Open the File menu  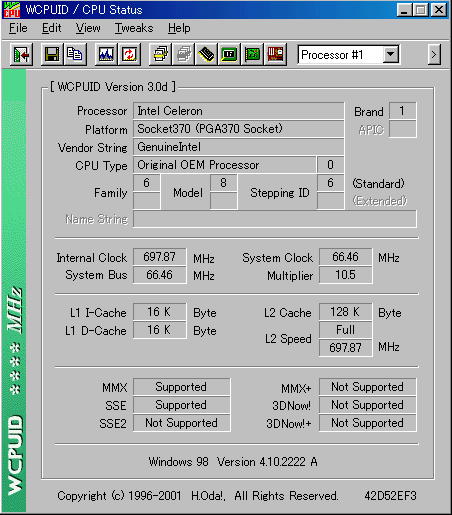pos(18,28)
